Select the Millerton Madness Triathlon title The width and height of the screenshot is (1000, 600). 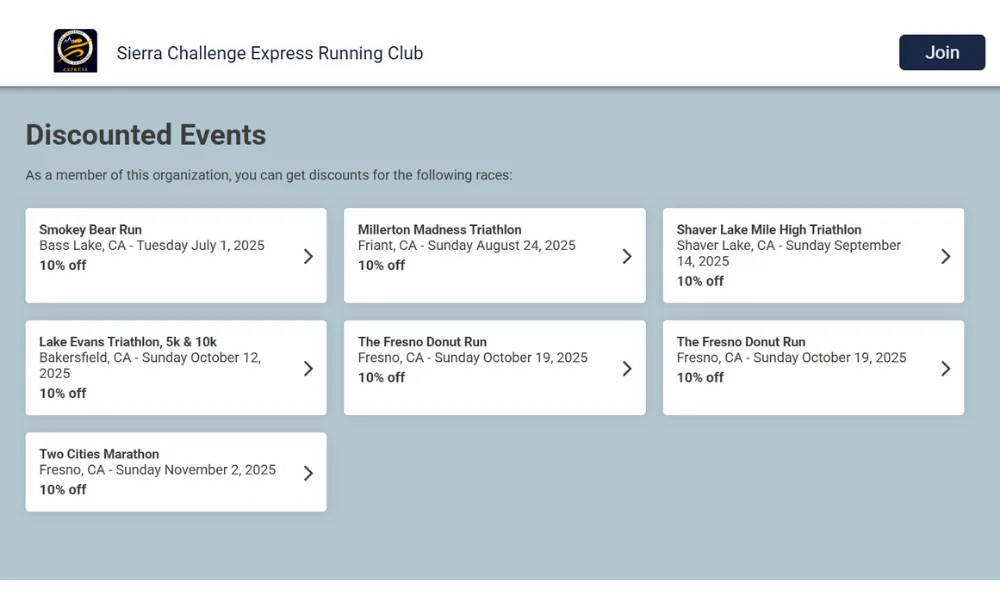(439, 230)
